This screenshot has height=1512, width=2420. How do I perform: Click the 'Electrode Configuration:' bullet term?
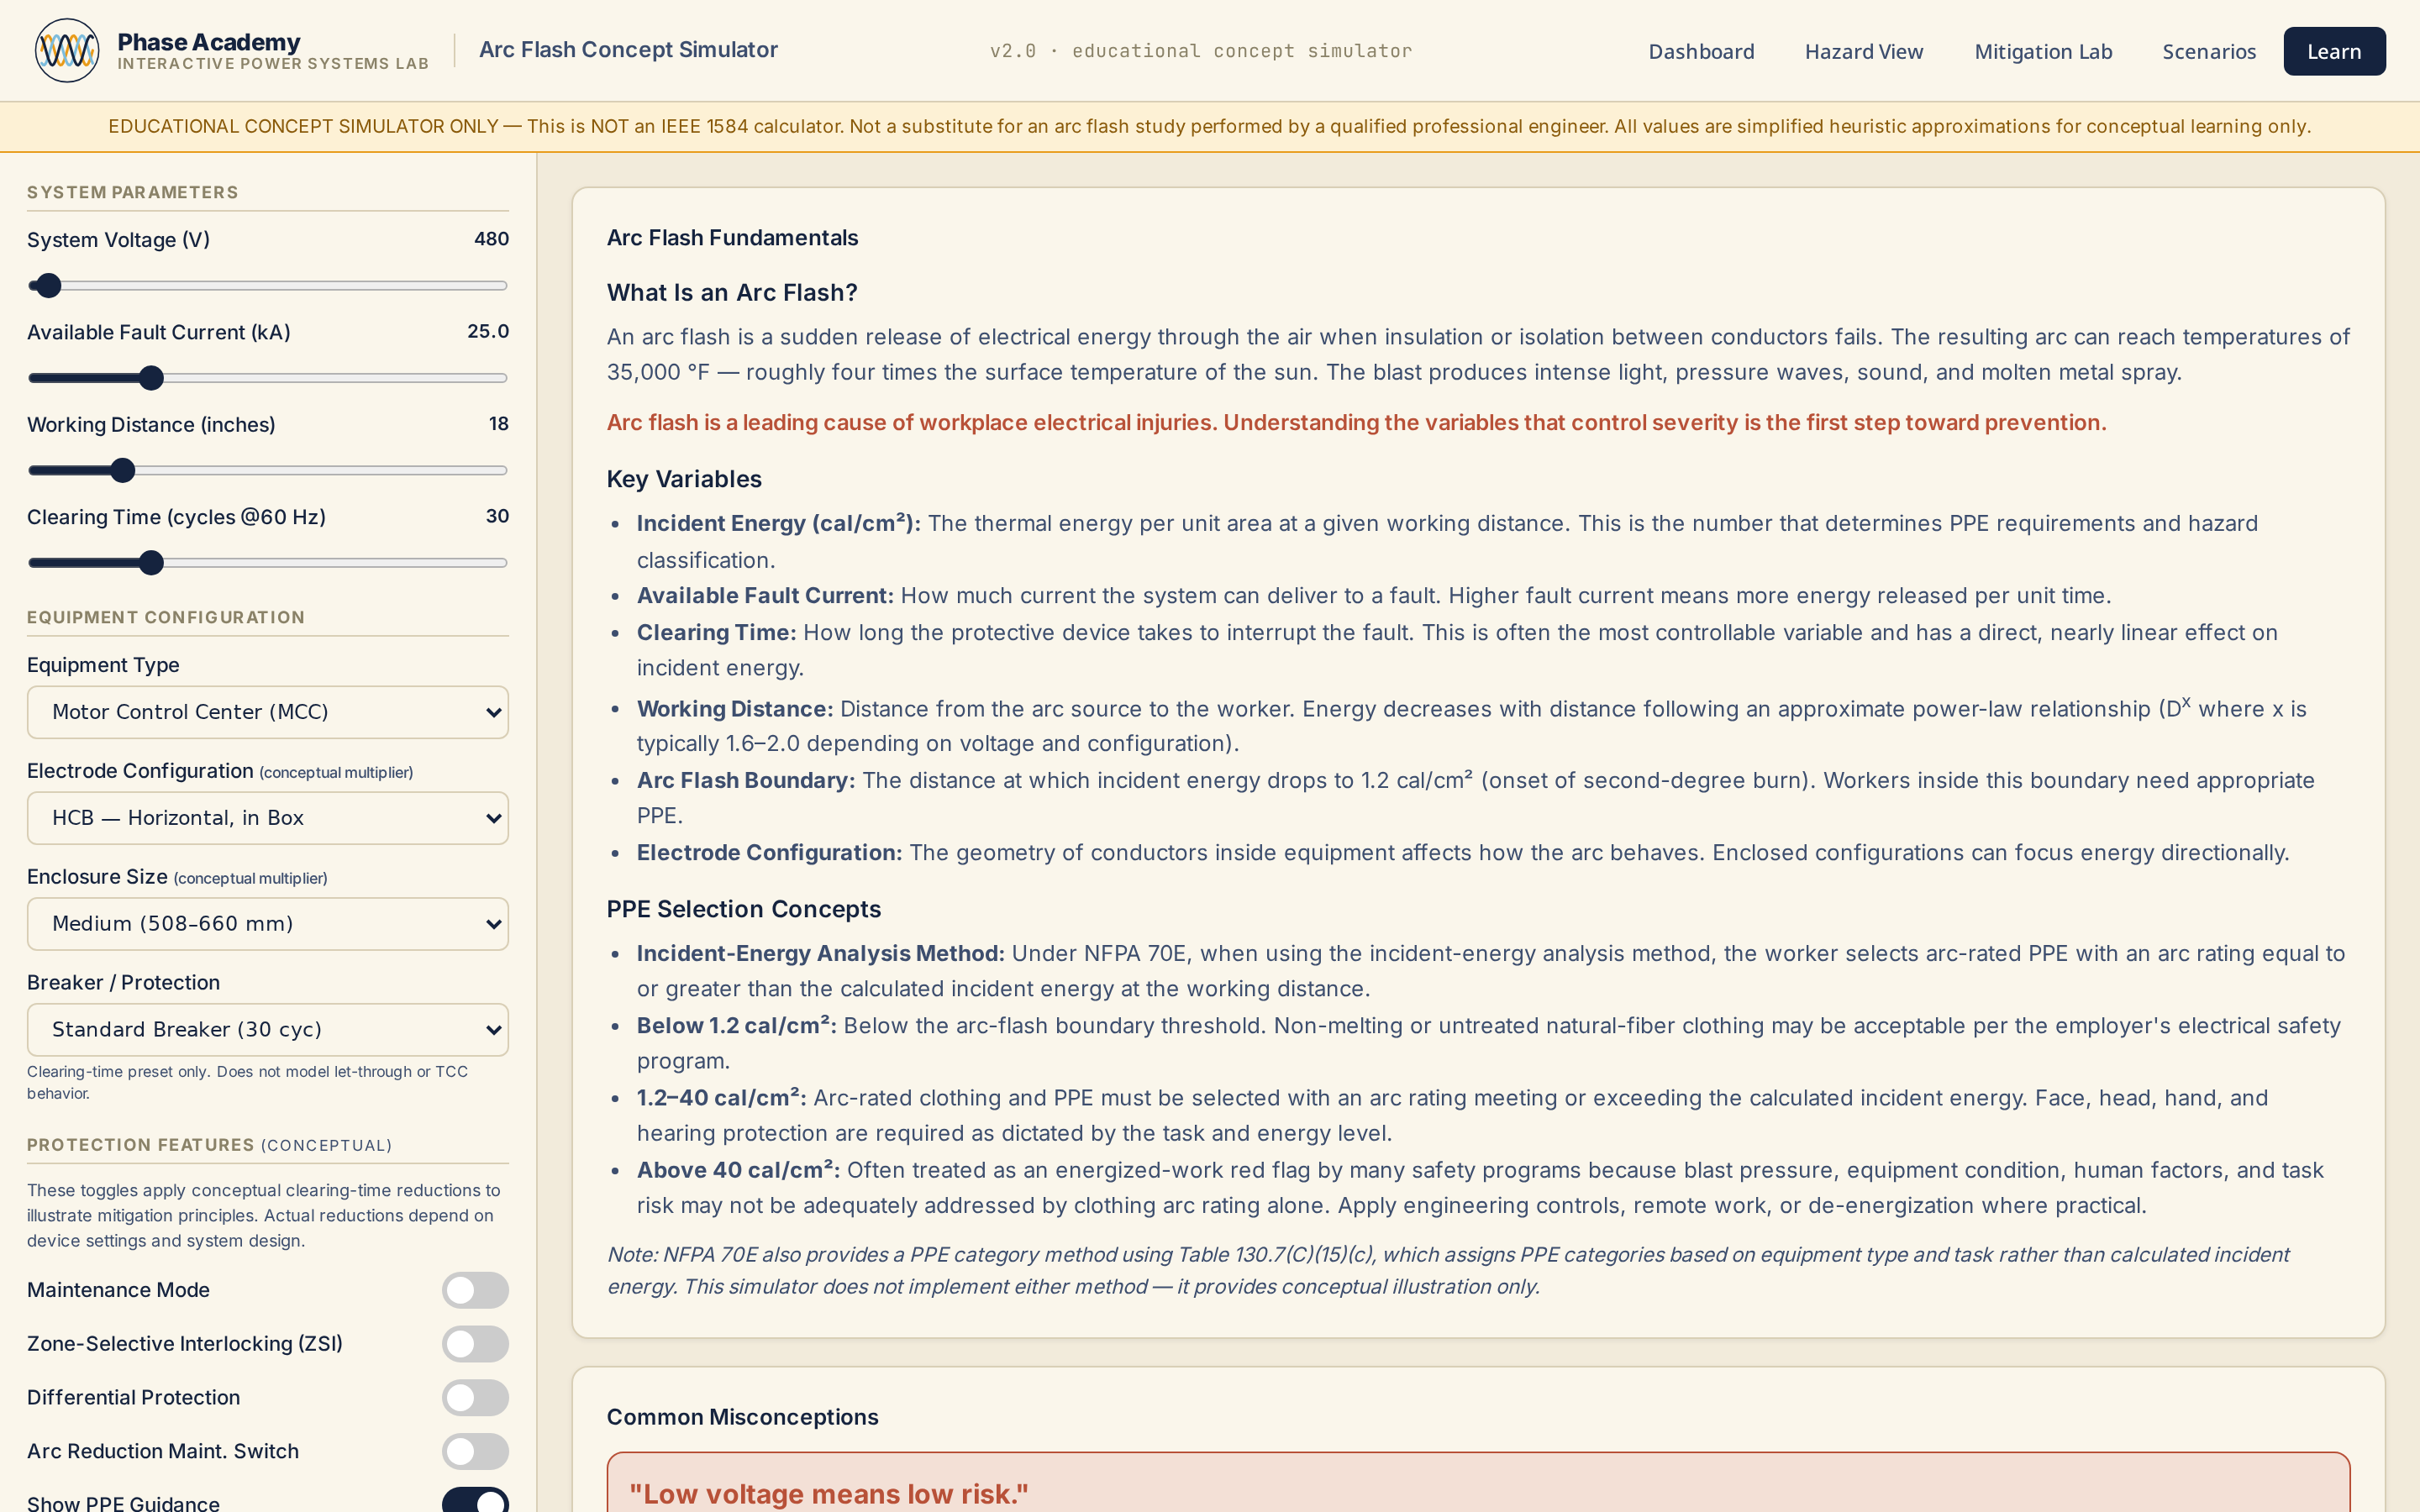click(770, 853)
